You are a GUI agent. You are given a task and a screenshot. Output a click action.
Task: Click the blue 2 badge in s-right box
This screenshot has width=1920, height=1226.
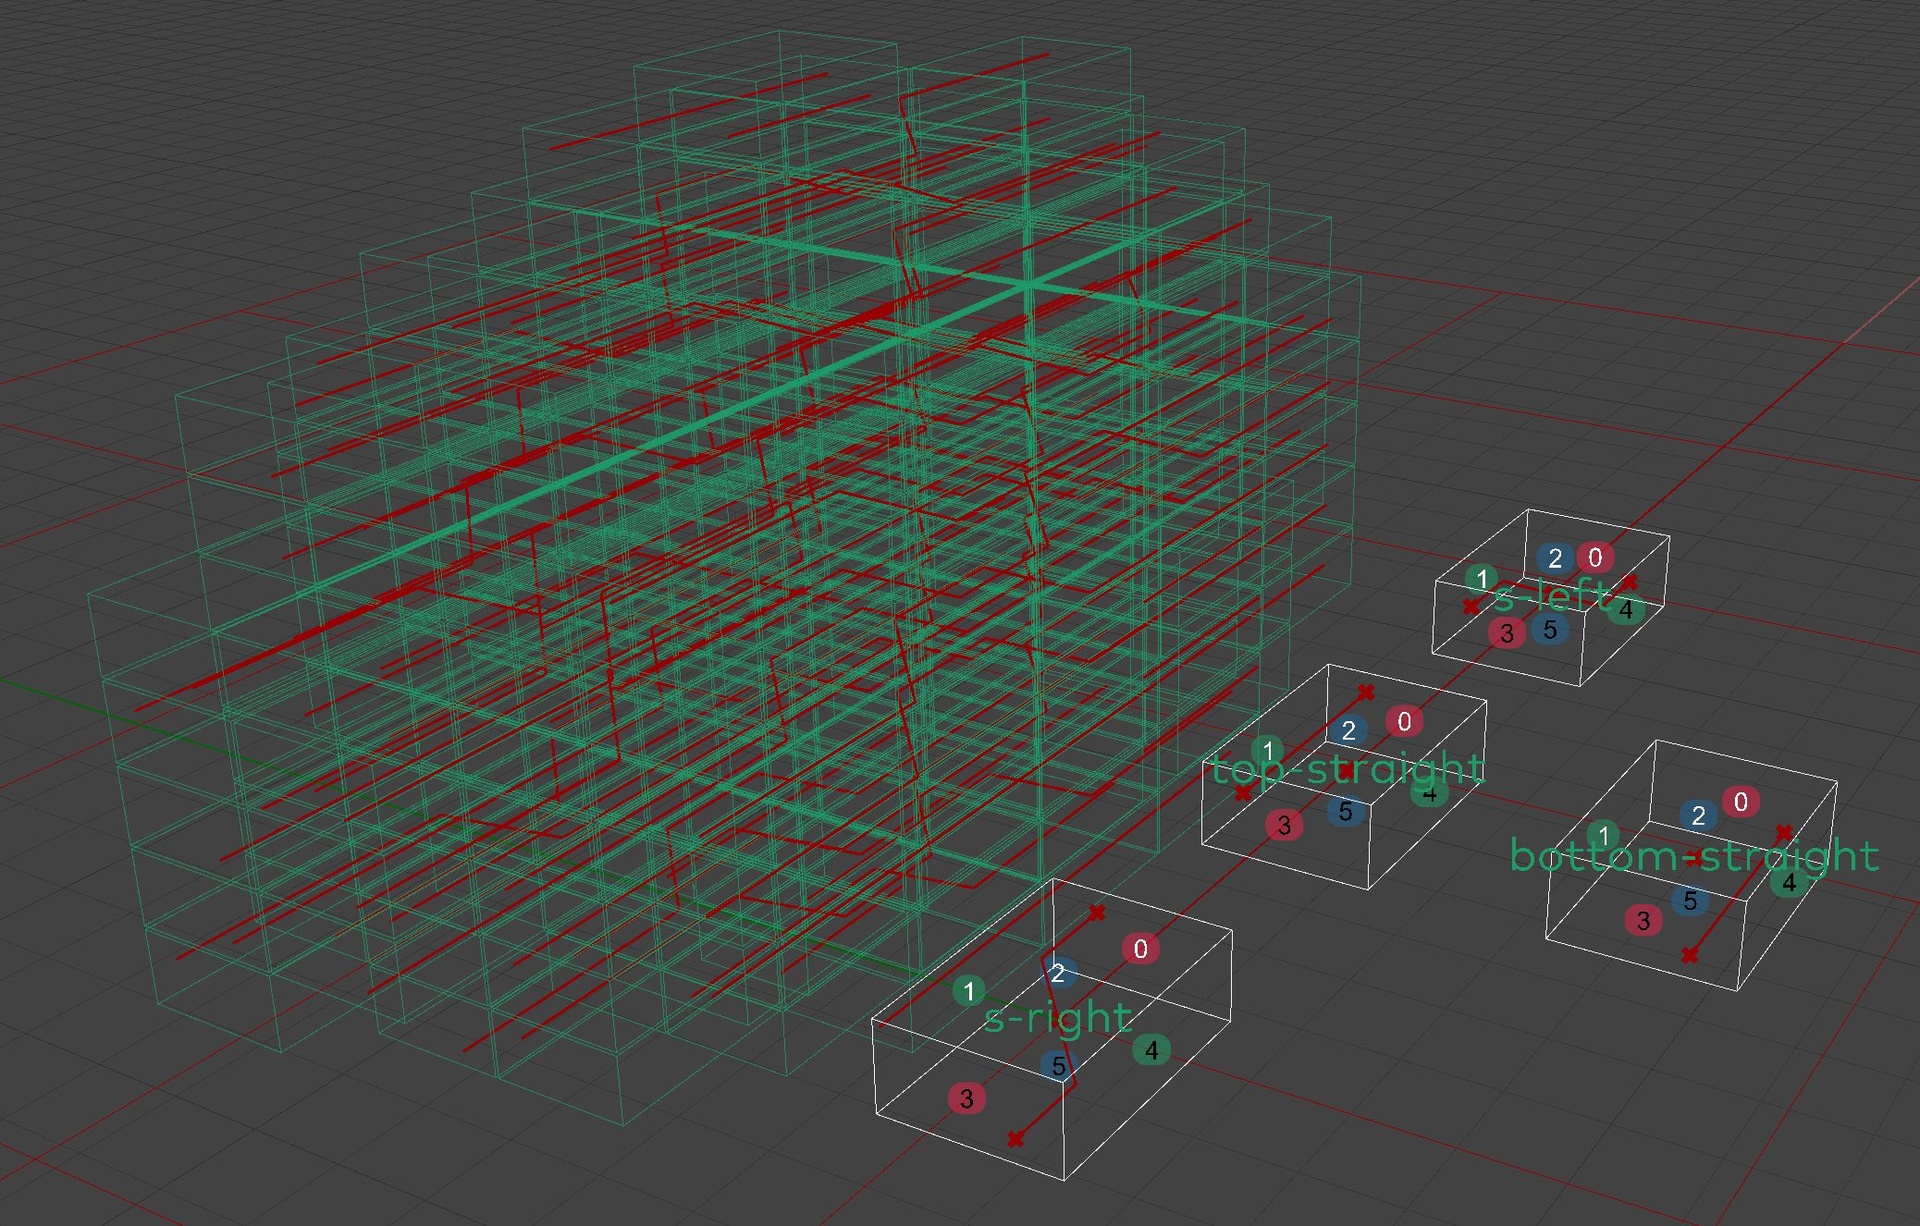pos(1058,972)
